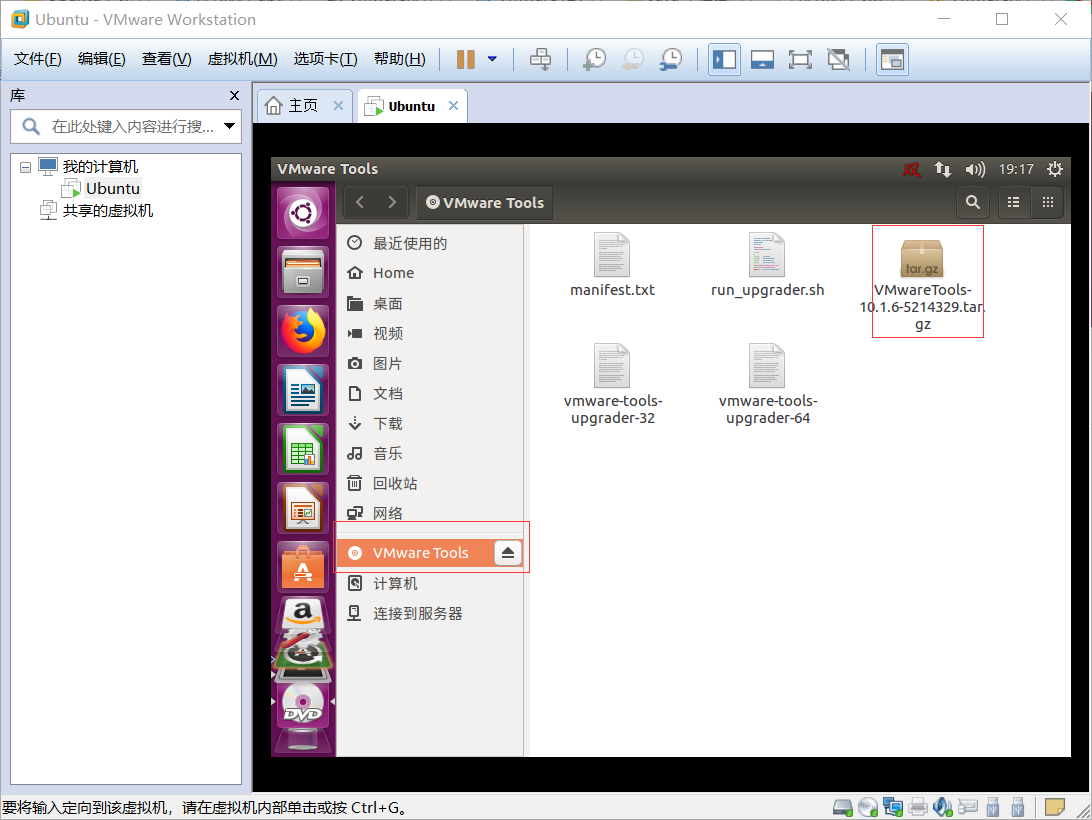Close the 库 library panel
1092x820 pixels.
[234, 95]
